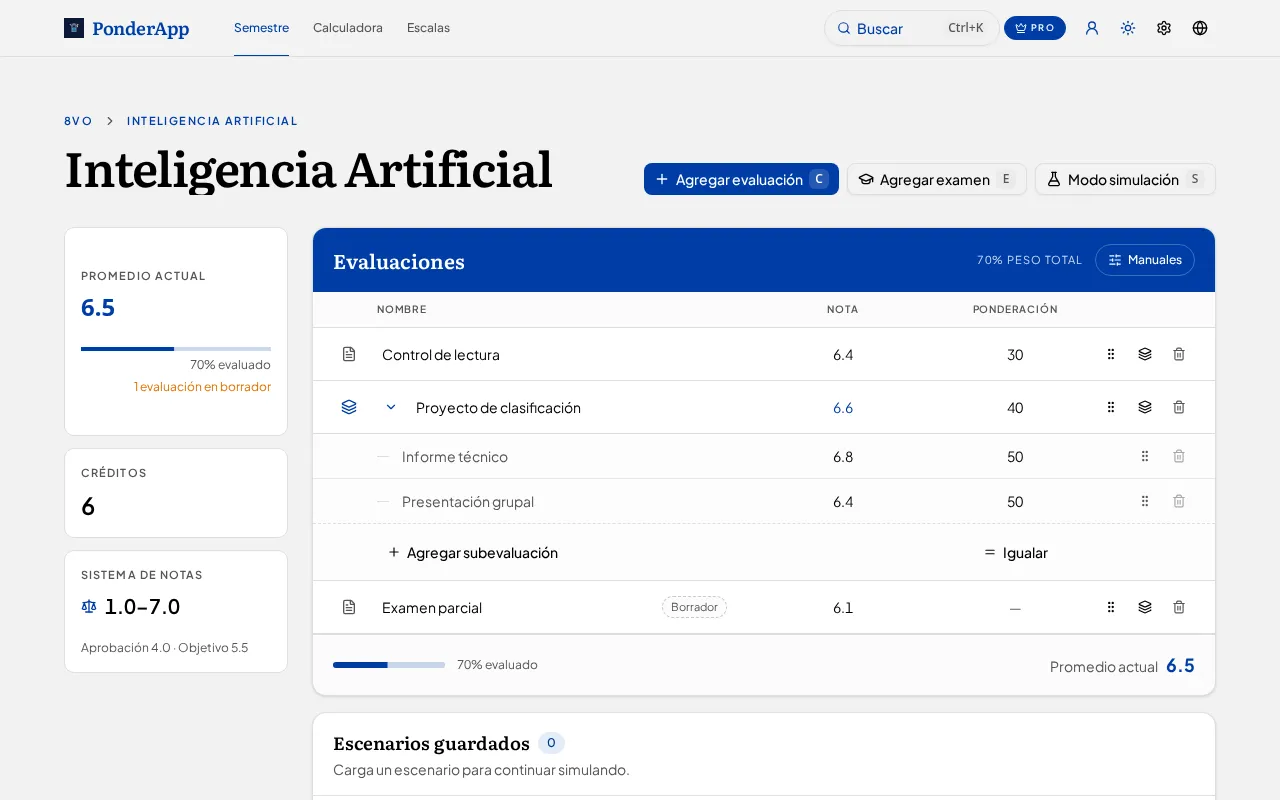
Task: Delete Presentación grupal subevaluation
Action: click(x=1179, y=501)
